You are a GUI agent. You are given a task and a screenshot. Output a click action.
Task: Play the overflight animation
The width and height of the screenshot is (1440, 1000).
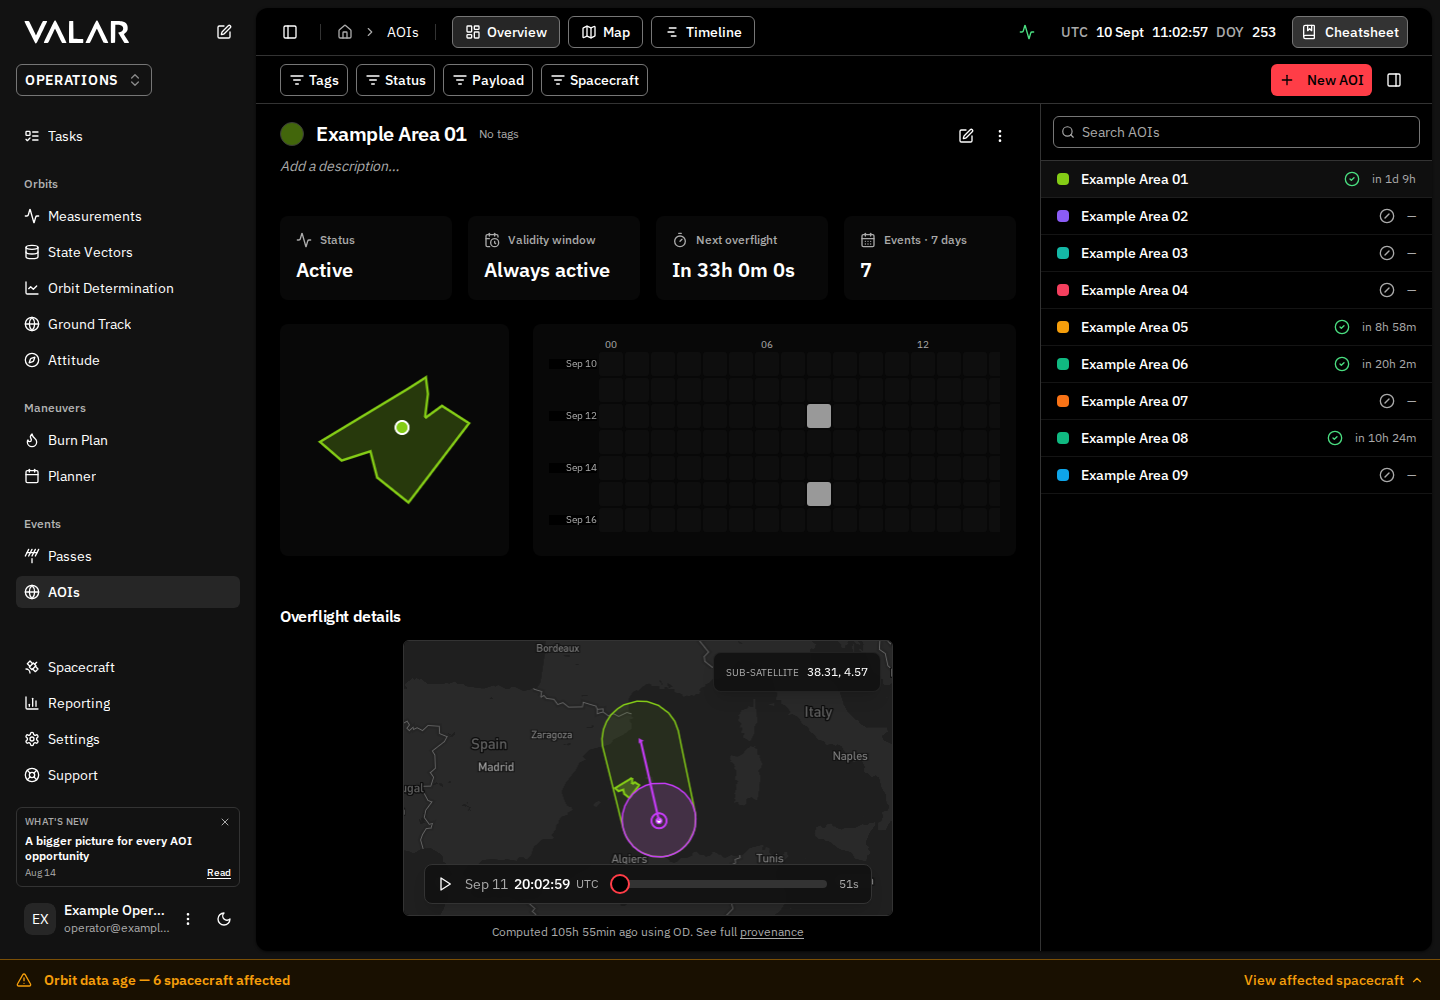[x=445, y=884]
